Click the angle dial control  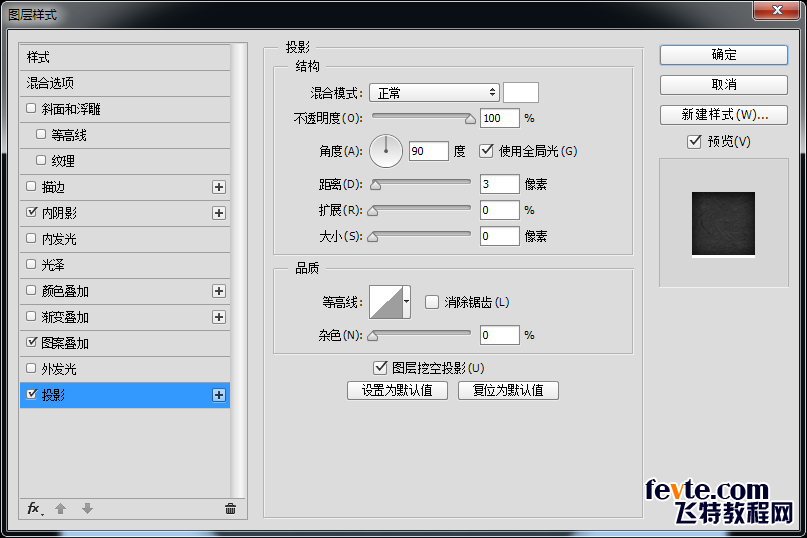pyautogui.click(x=386, y=151)
